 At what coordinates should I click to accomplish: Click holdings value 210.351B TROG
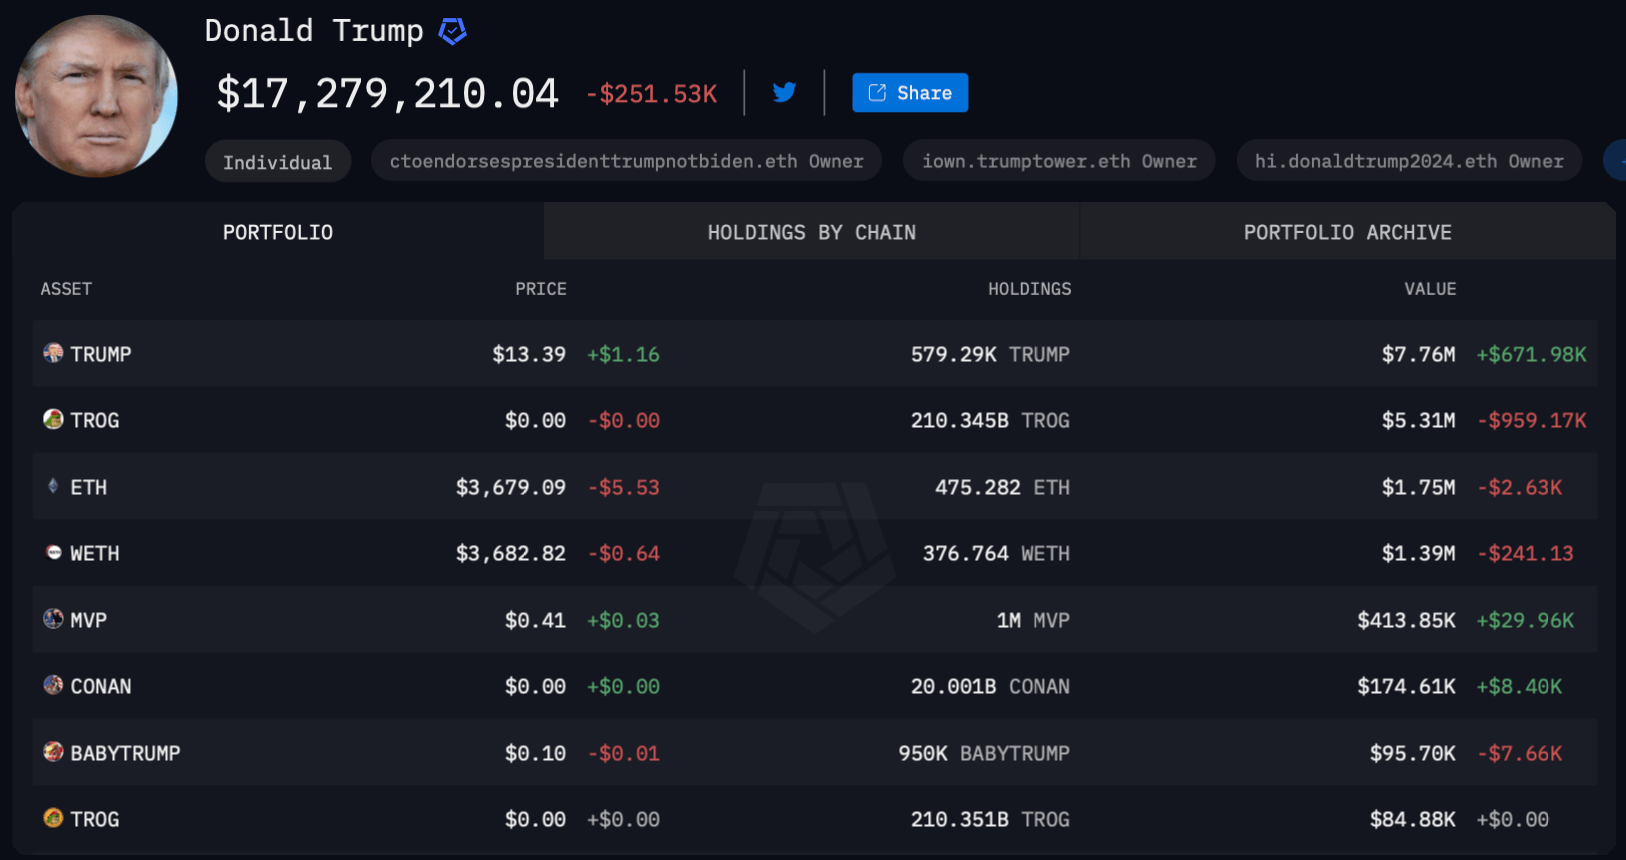(990, 819)
